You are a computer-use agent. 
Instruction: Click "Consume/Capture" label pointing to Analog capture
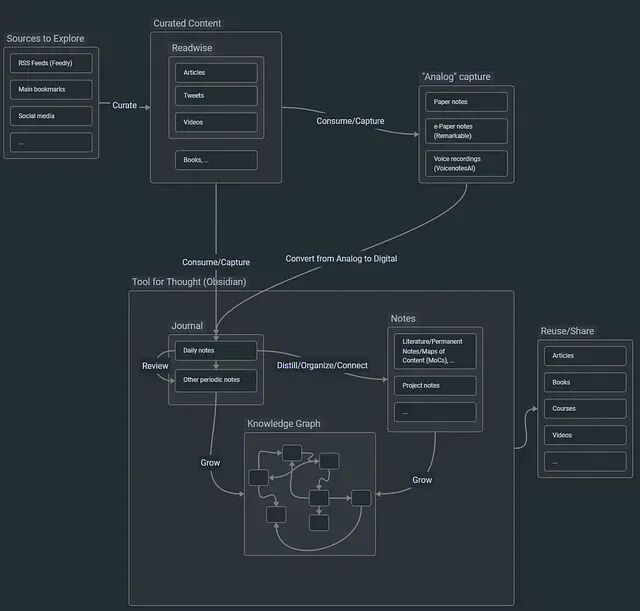pyautogui.click(x=350, y=121)
